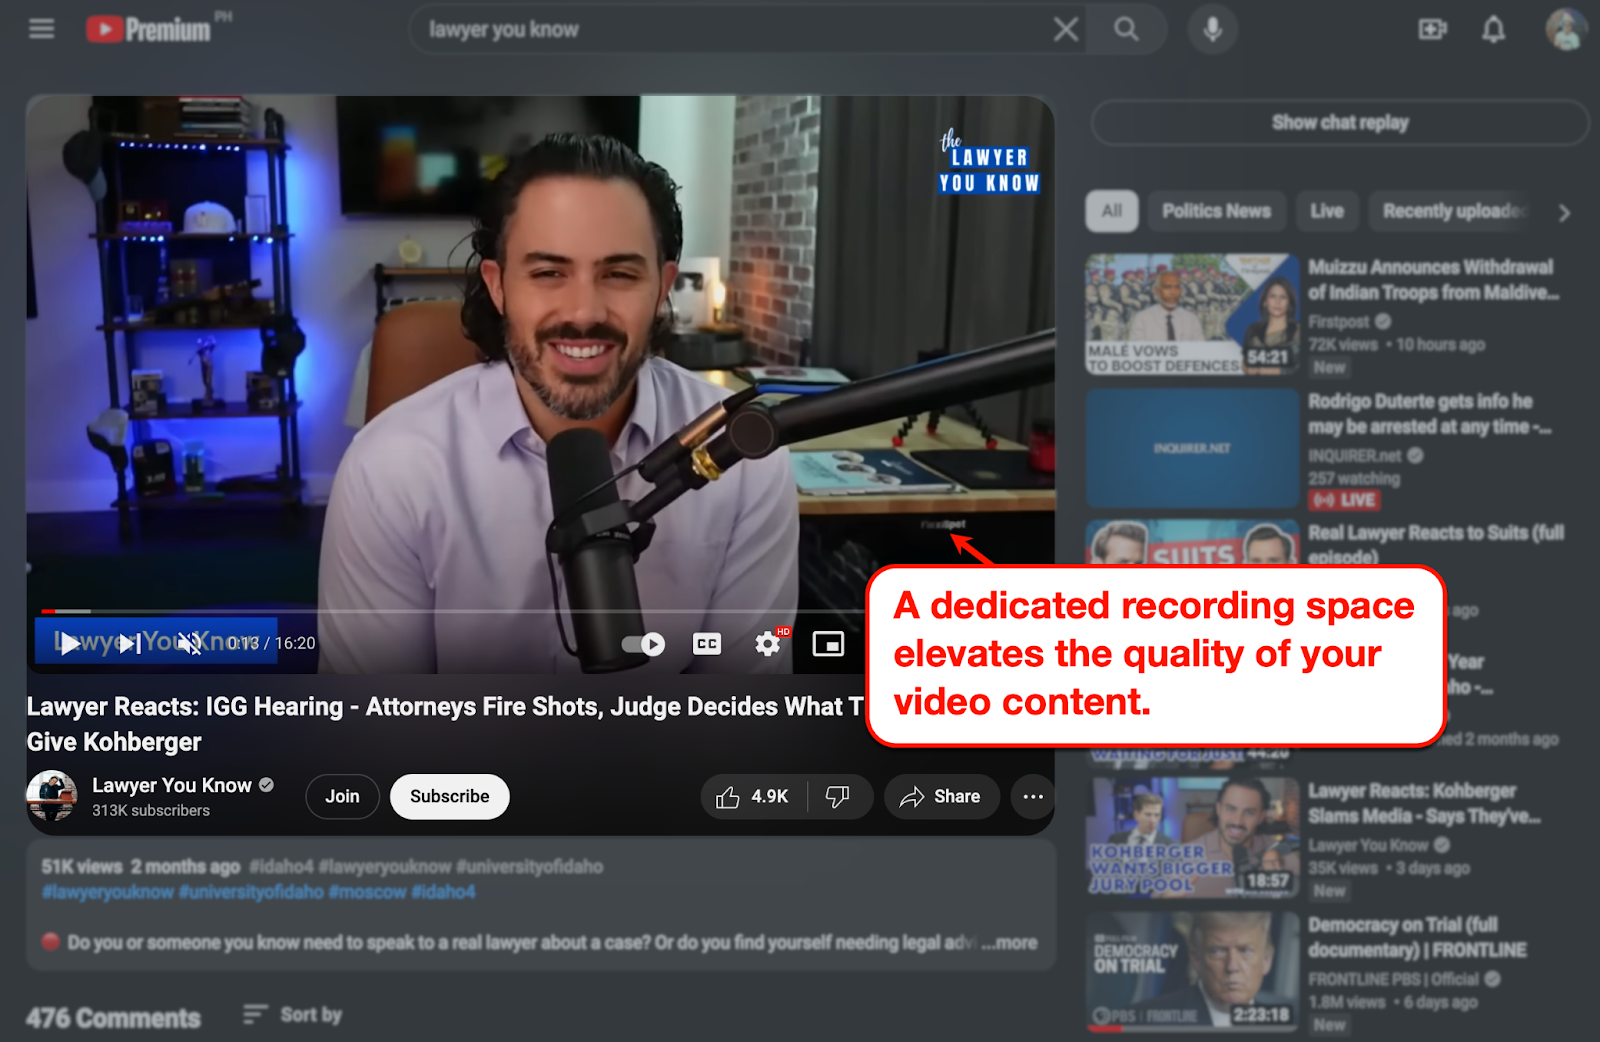Open the create video icon

(x=1432, y=29)
